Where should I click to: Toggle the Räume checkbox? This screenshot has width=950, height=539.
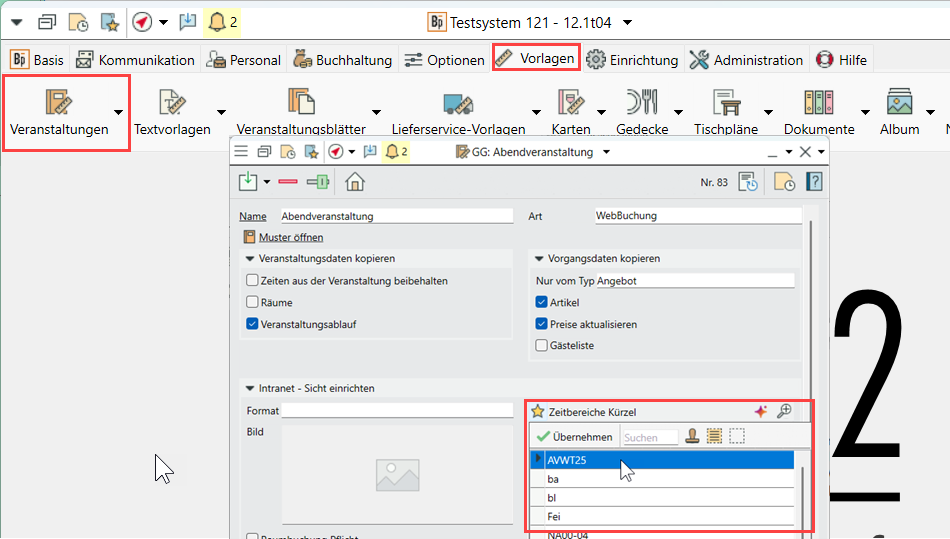pyautogui.click(x=252, y=301)
